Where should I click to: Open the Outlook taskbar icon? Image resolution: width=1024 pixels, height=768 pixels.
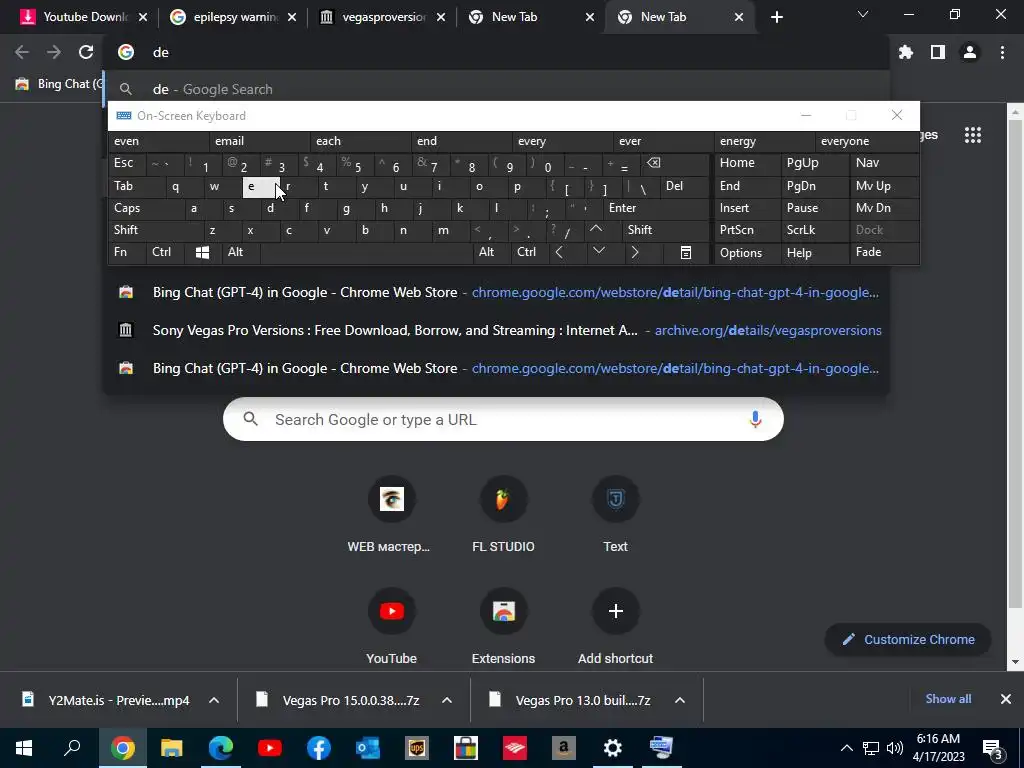368,748
